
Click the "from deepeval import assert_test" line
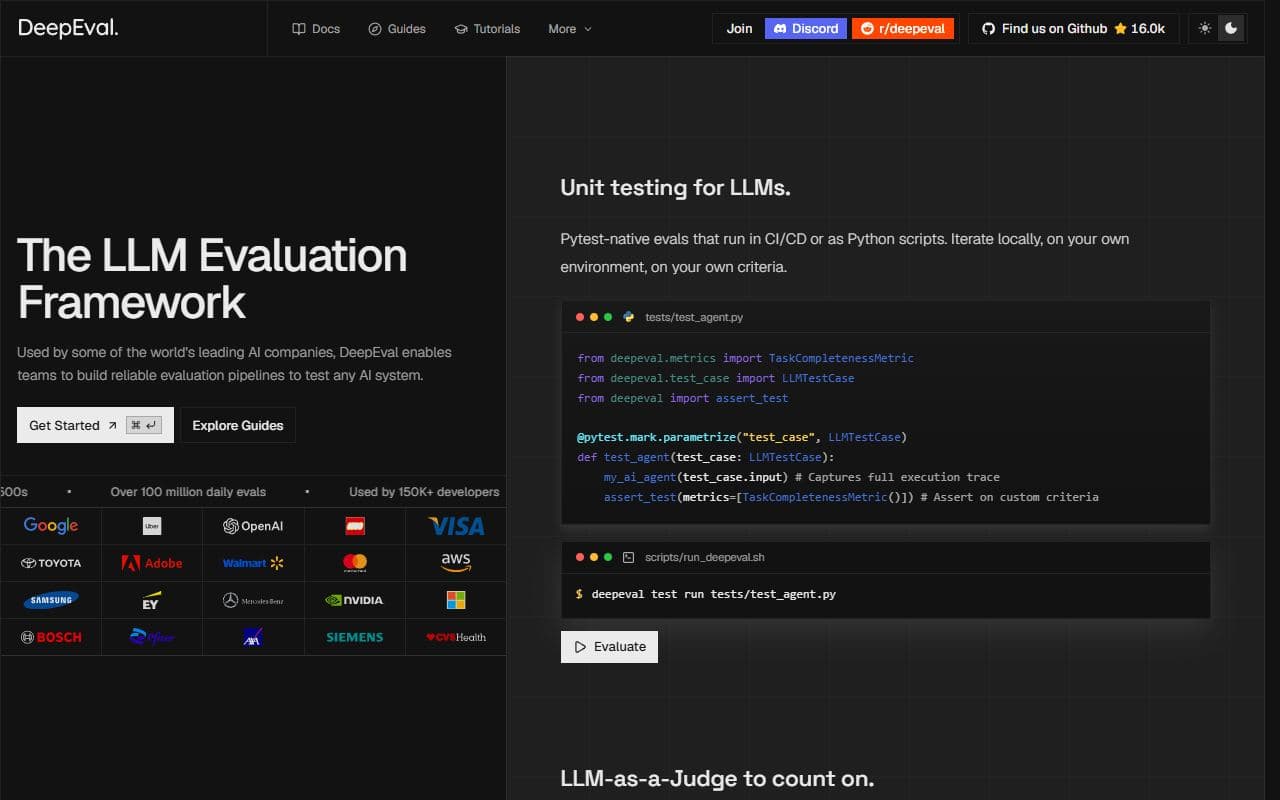coord(683,398)
